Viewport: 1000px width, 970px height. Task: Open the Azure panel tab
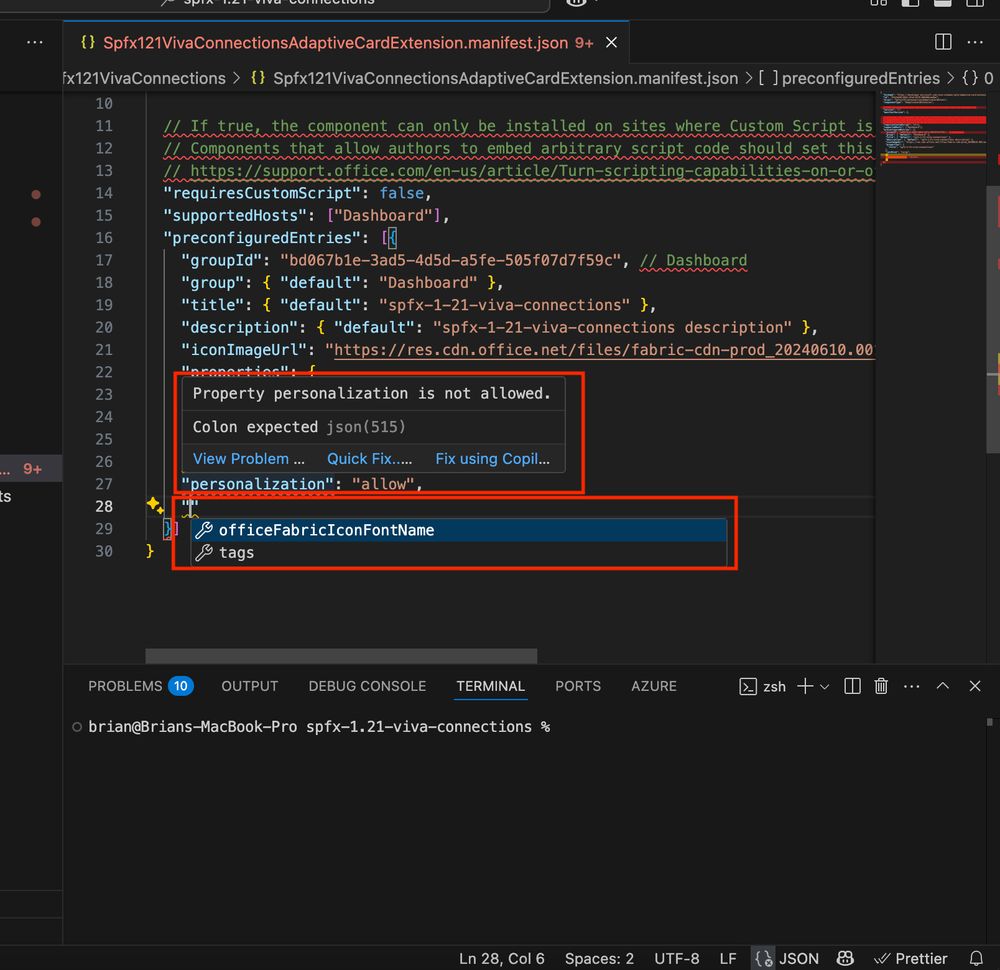(x=654, y=686)
